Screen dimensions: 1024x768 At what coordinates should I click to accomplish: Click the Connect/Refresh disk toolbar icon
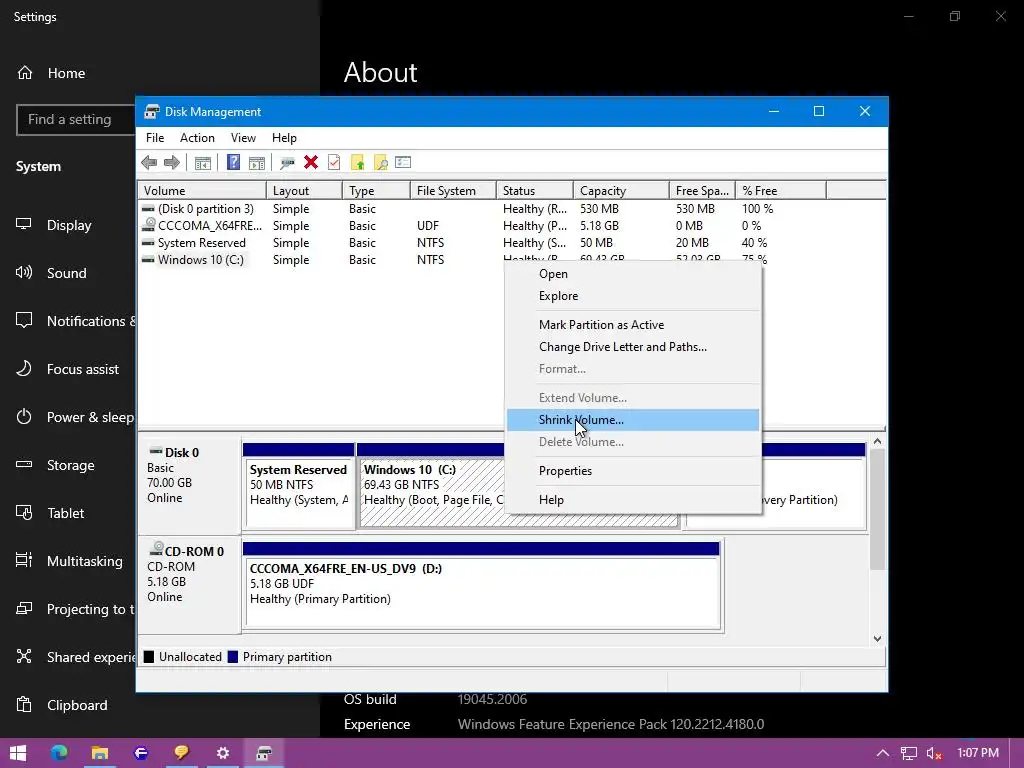click(x=287, y=163)
